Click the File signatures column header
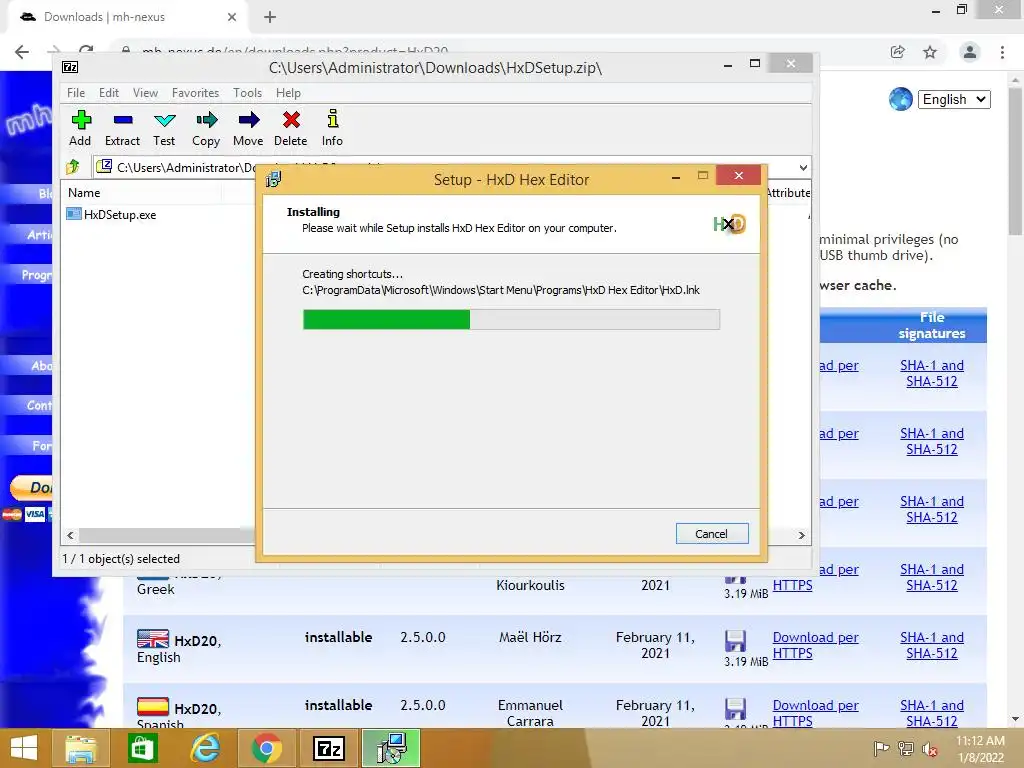The image size is (1024, 768). click(x=932, y=325)
